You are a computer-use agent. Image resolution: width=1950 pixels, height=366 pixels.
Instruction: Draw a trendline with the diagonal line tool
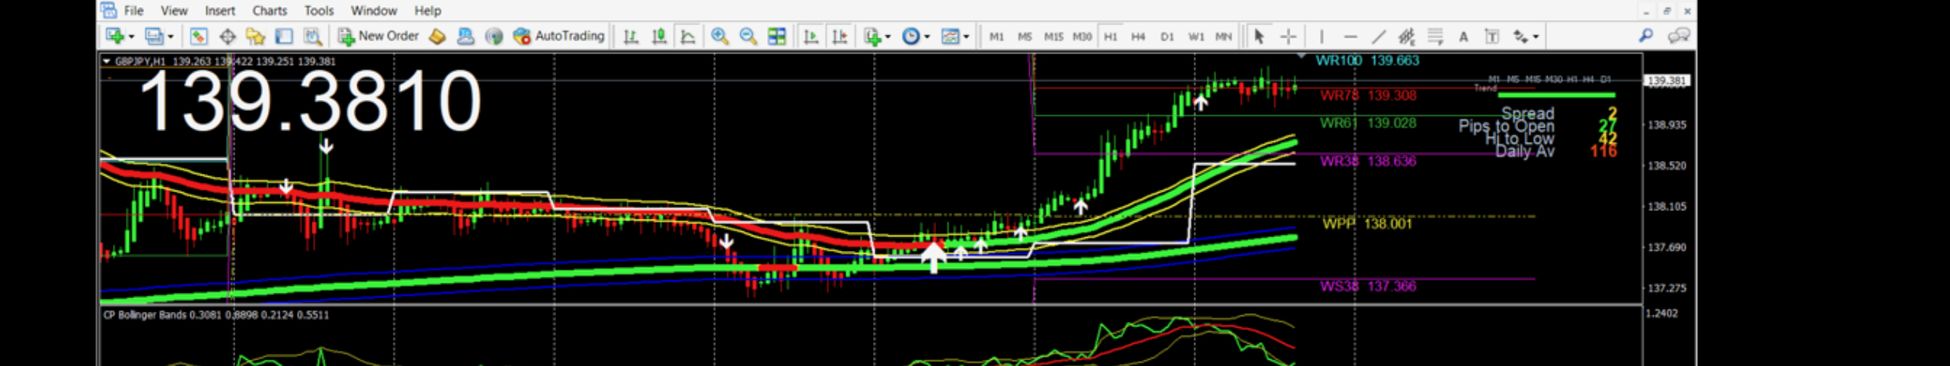(1378, 36)
